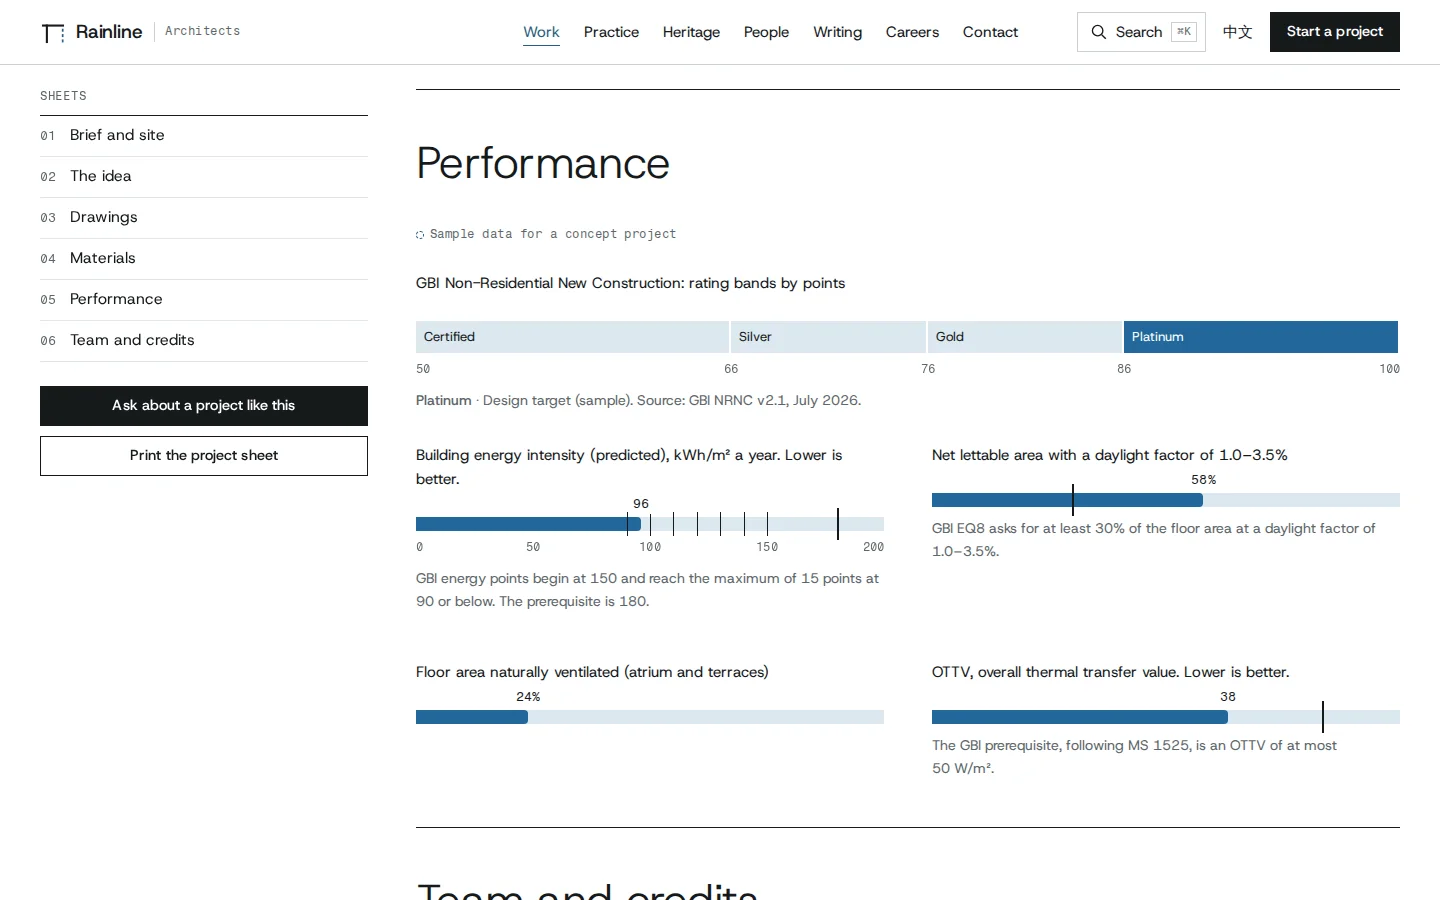1440x900 pixels.
Task: Open the Work menu item
Action: [x=541, y=32]
